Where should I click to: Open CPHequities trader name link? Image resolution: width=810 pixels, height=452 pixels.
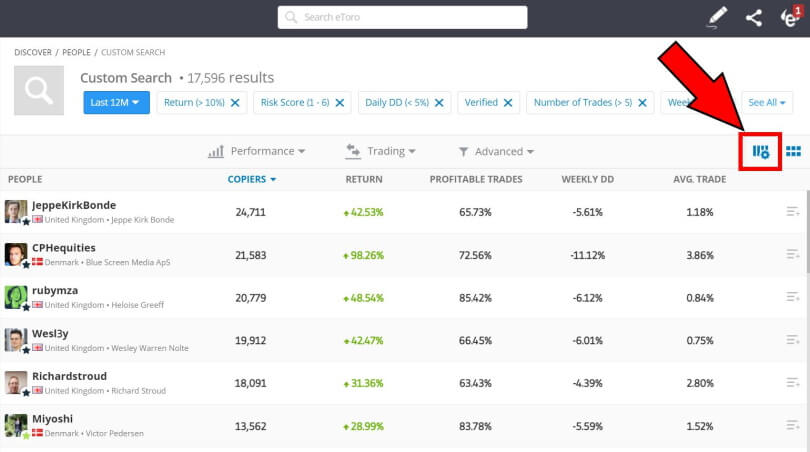(x=64, y=248)
